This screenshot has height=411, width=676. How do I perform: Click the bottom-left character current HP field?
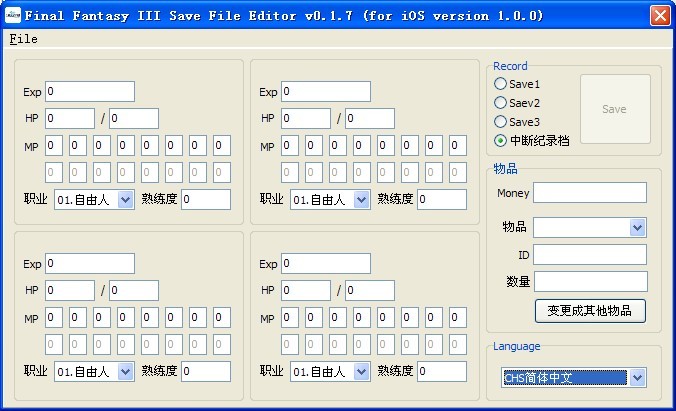pyautogui.click(x=70, y=290)
